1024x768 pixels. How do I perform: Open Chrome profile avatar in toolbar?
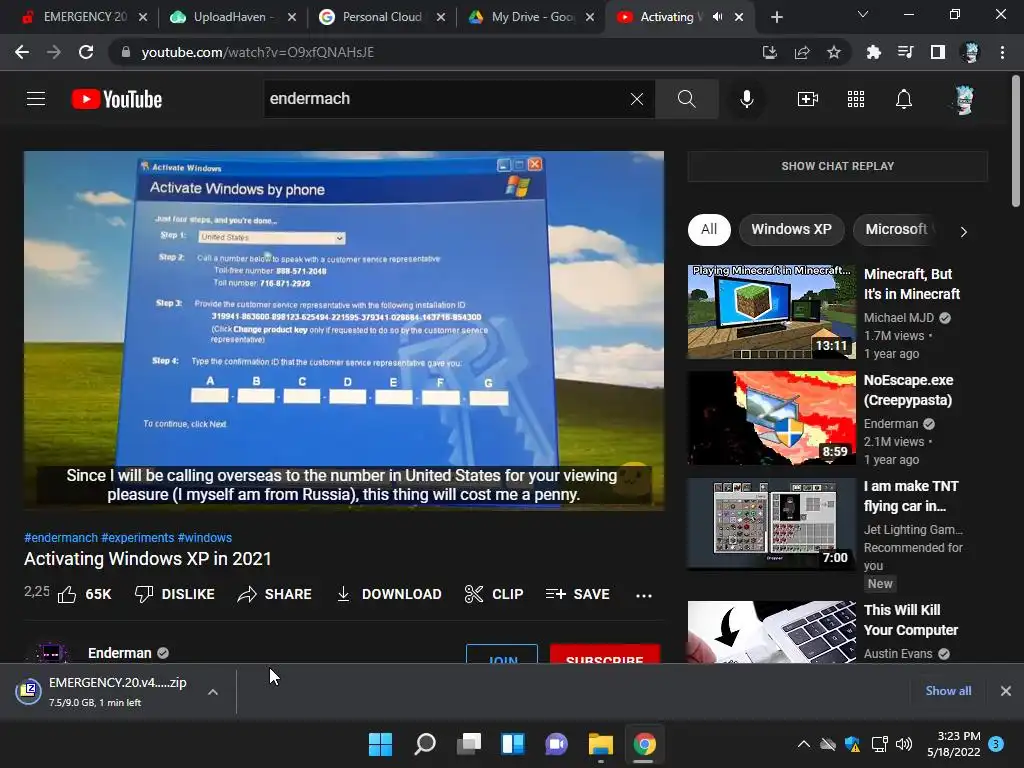tap(970, 52)
